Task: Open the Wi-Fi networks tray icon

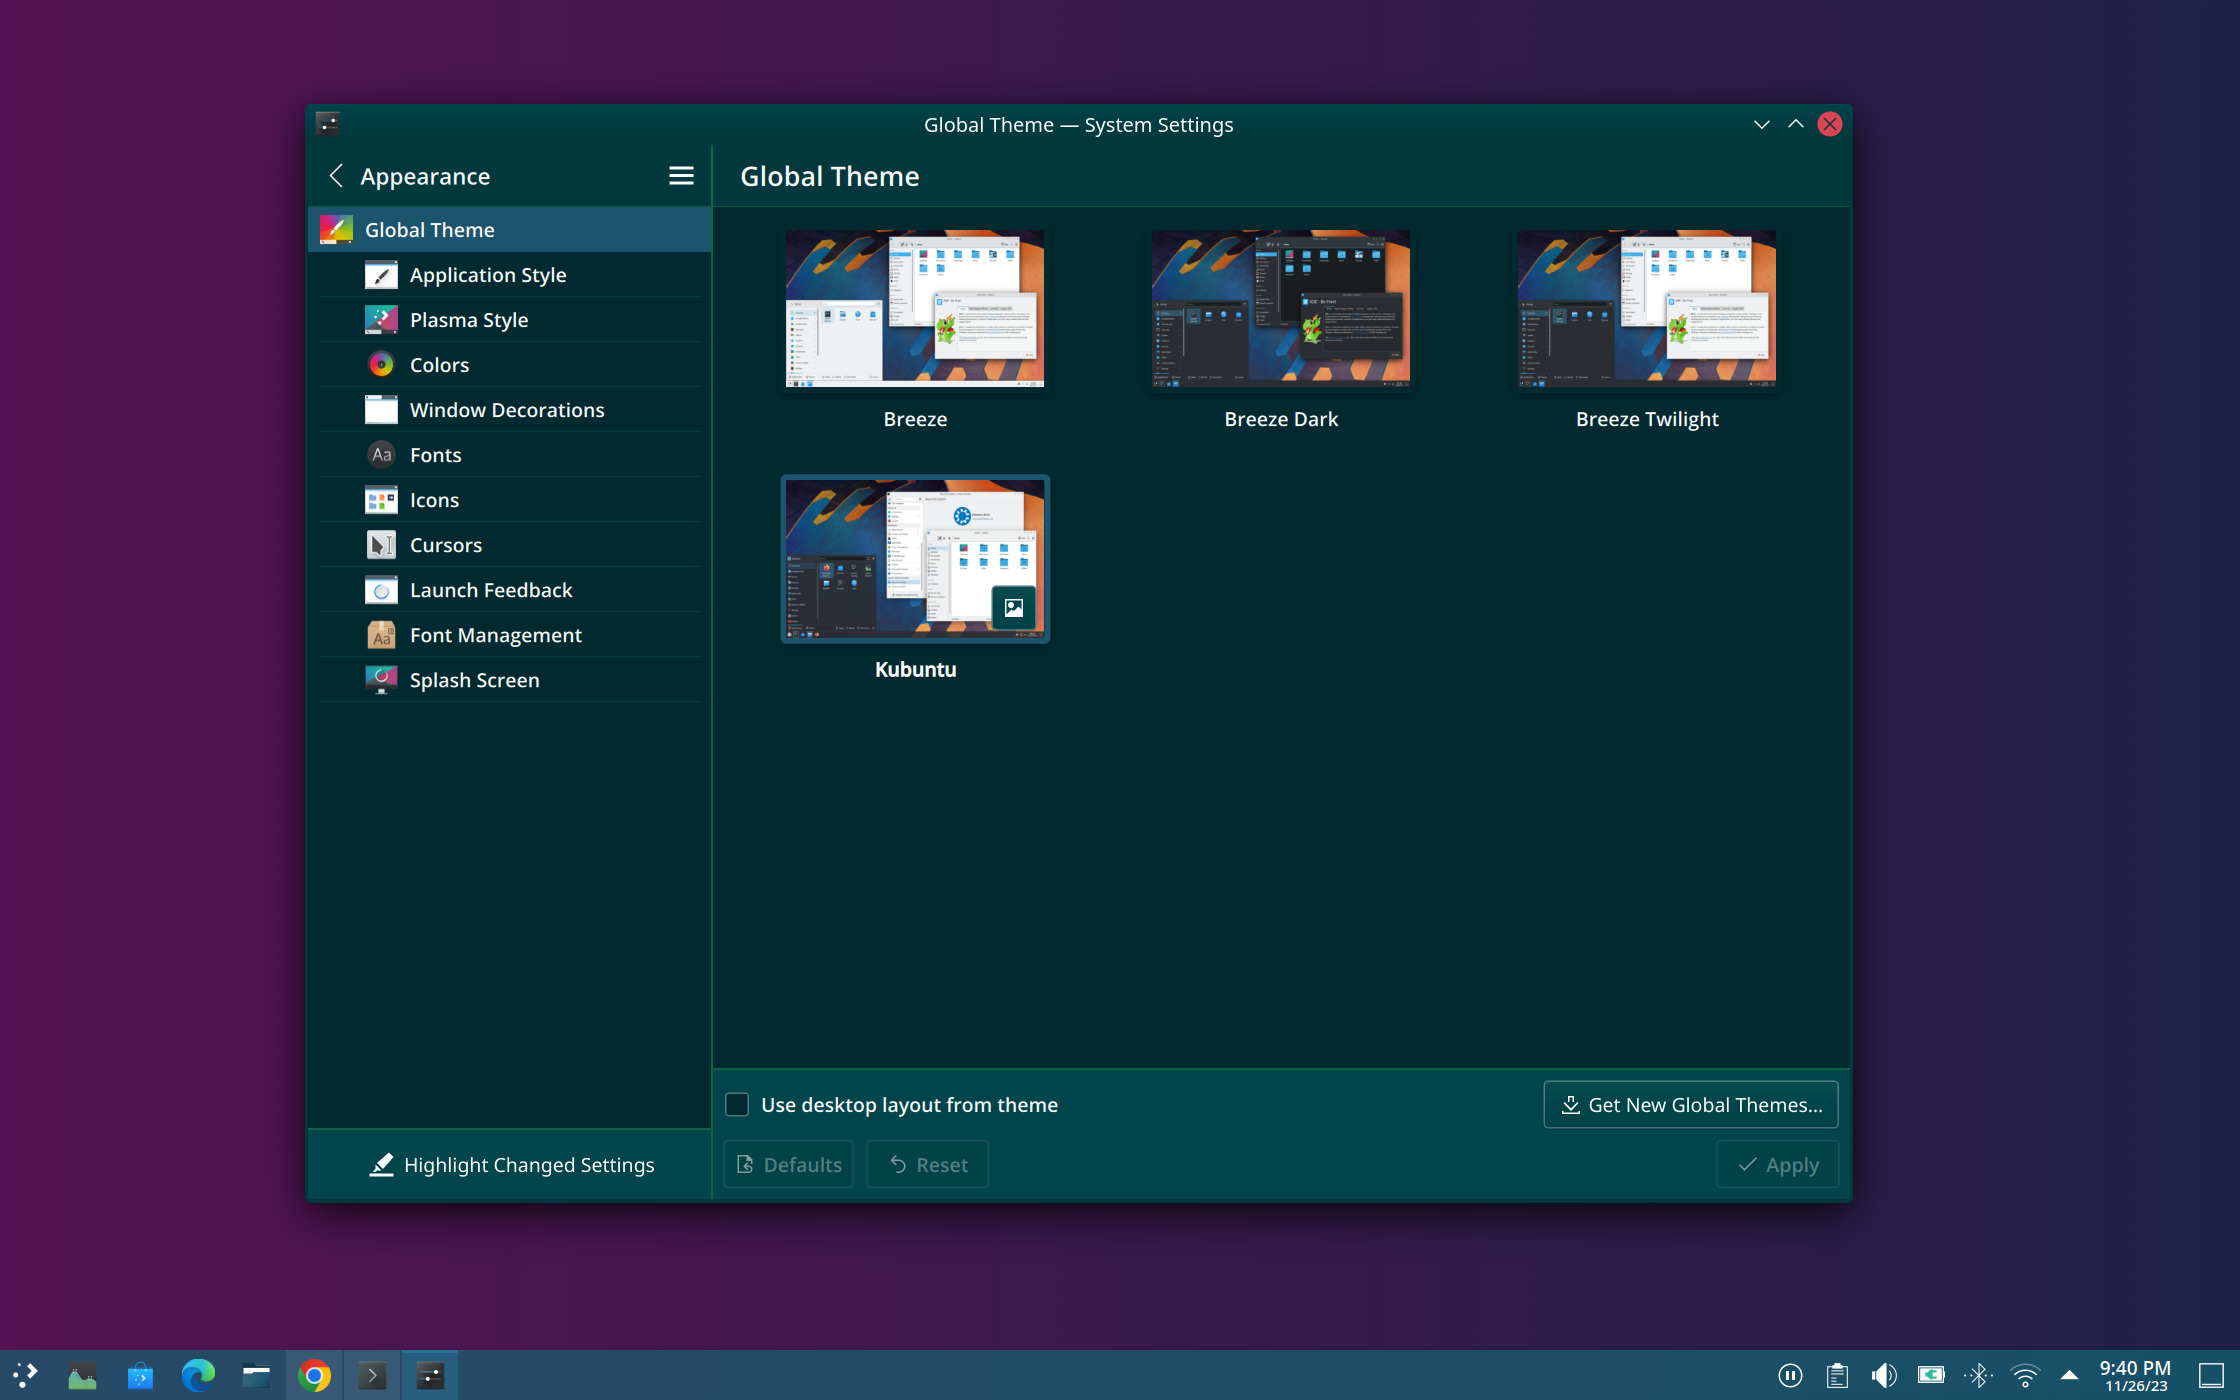Action: (2025, 1376)
